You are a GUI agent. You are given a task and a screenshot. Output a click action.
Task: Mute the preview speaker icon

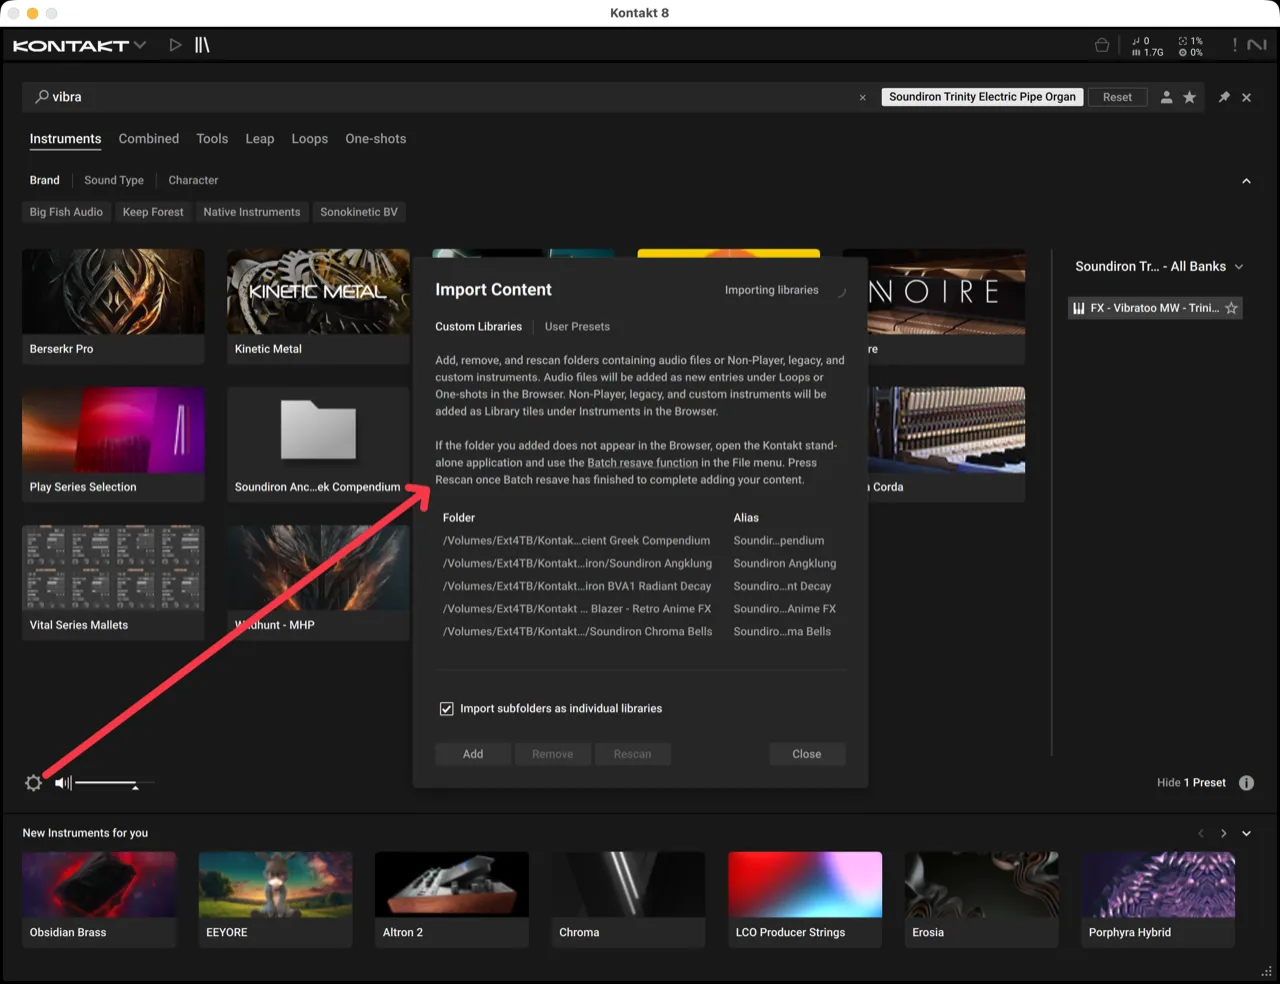[x=63, y=783]
